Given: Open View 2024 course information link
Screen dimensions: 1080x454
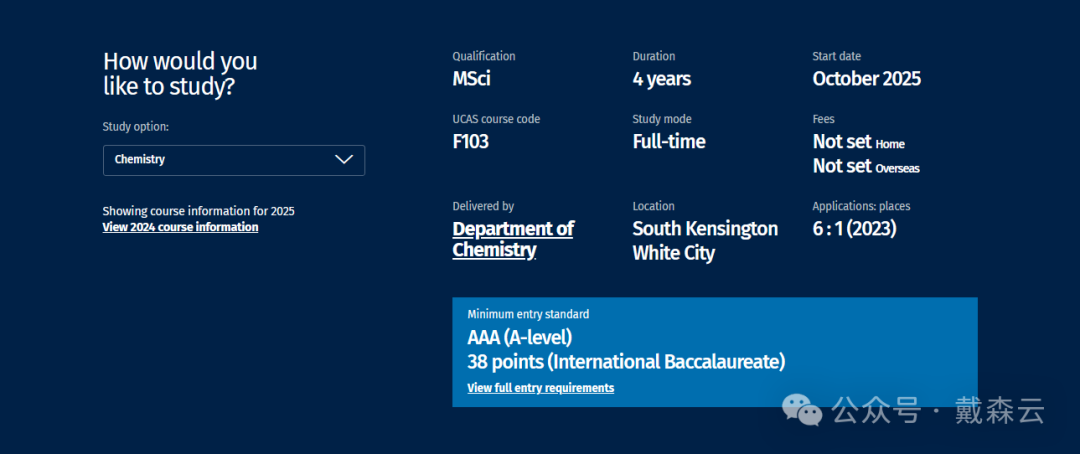Looking at the screenshot, I should [x=180, y=227].
